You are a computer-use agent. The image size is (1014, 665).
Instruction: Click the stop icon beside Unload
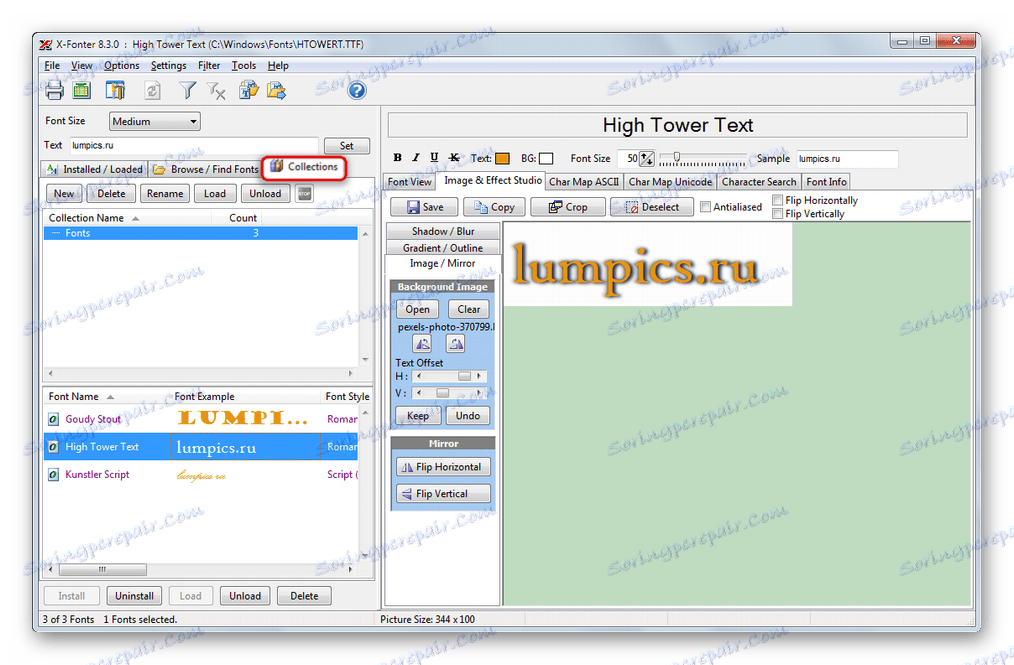pyautogui.click(x=305, y=193)
